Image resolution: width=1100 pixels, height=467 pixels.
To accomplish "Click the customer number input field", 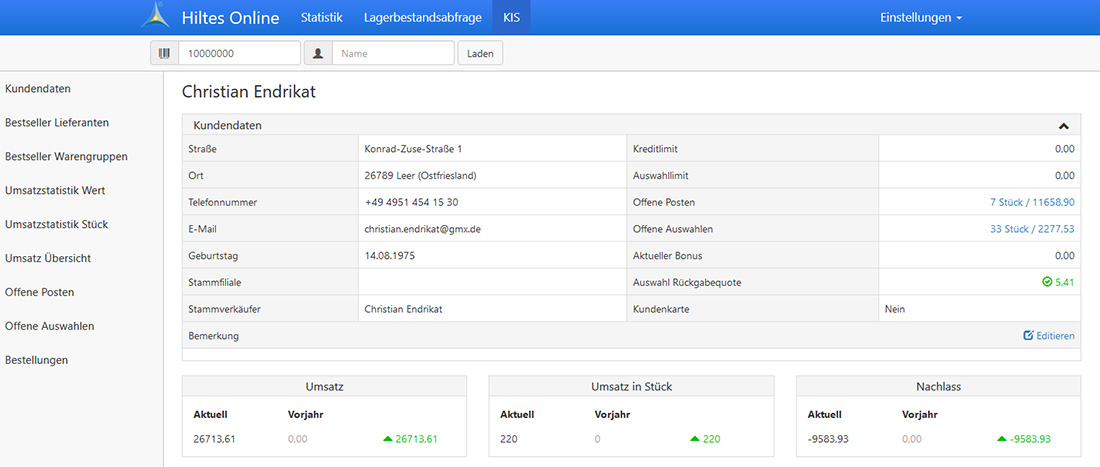I will 239,53.
